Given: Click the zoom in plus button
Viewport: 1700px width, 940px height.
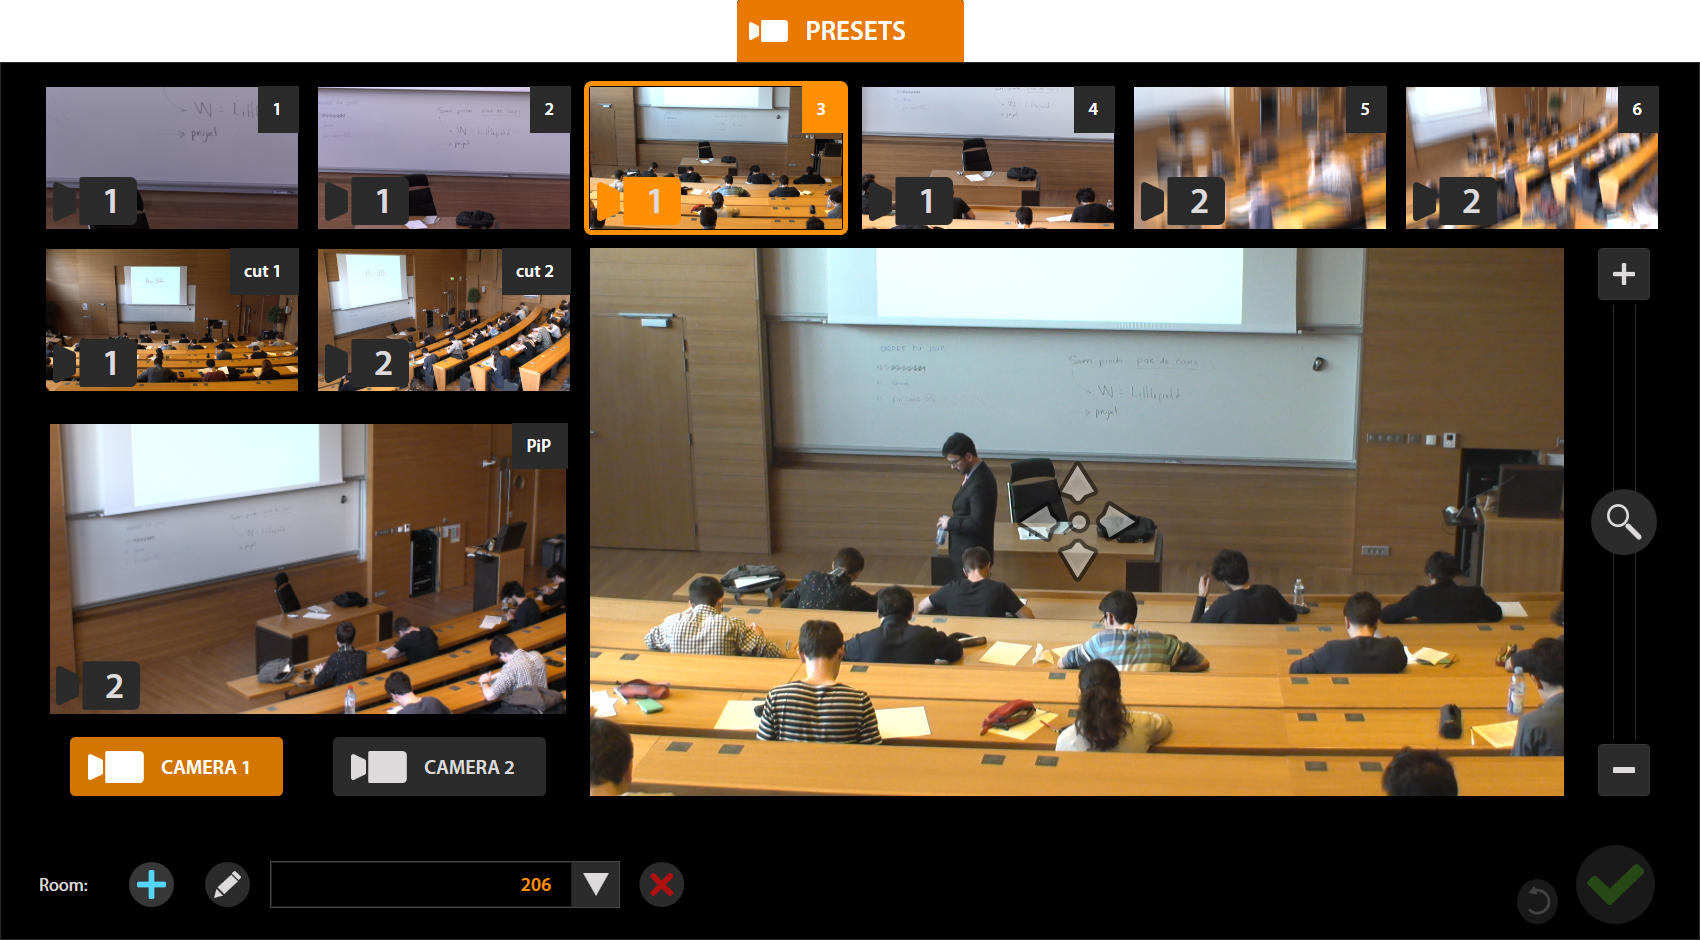Looking at the screenshot, I should point(1623,274).
